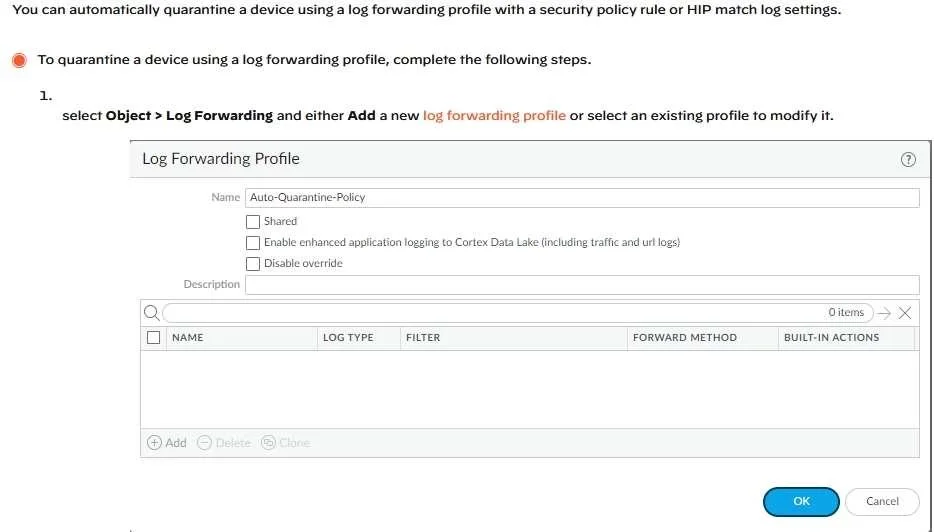This screenshot has height=532, width=934.
Task: Enable the Shared checkbox
Action: click(x=253, y=222)
